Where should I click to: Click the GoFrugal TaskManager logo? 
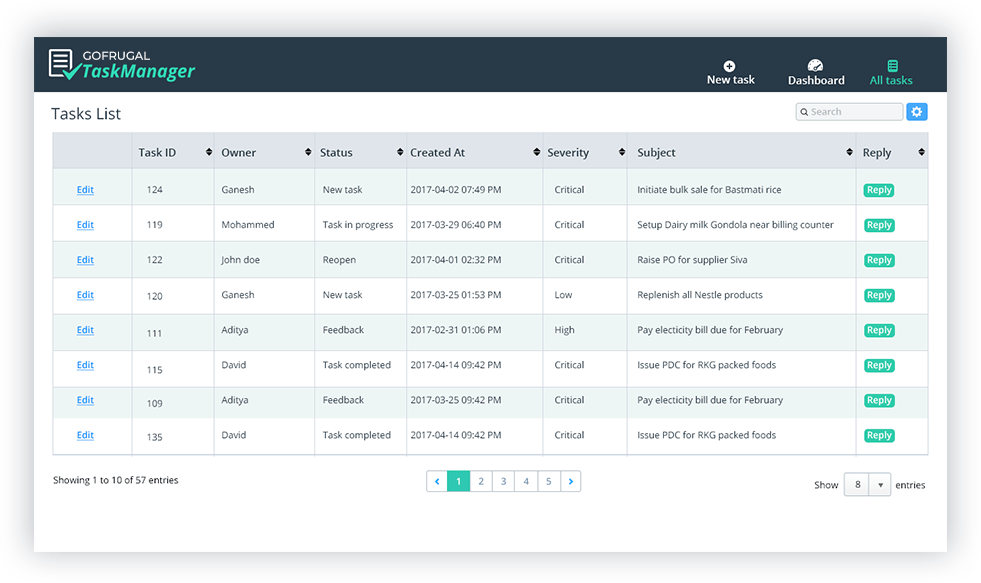pos(122,64)
